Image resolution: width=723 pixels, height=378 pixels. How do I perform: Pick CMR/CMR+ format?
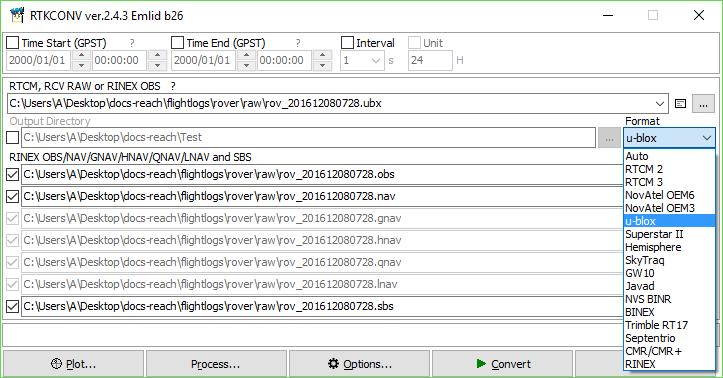[x=669, y=351]
